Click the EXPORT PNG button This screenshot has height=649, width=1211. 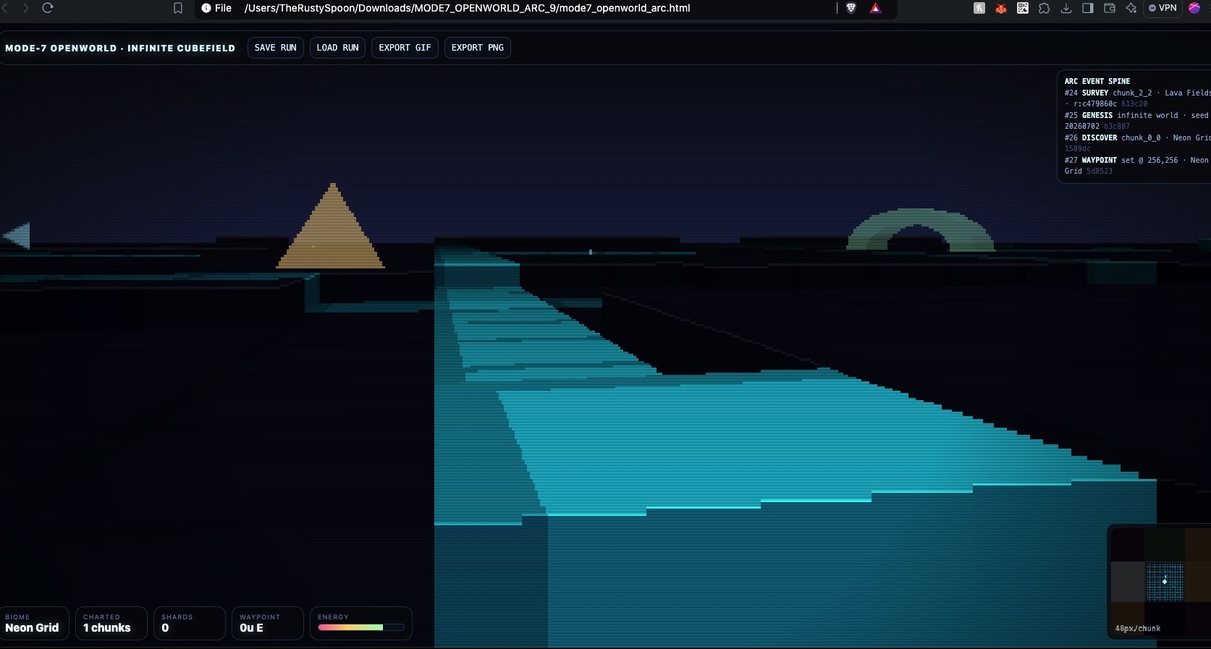point(477,48)
